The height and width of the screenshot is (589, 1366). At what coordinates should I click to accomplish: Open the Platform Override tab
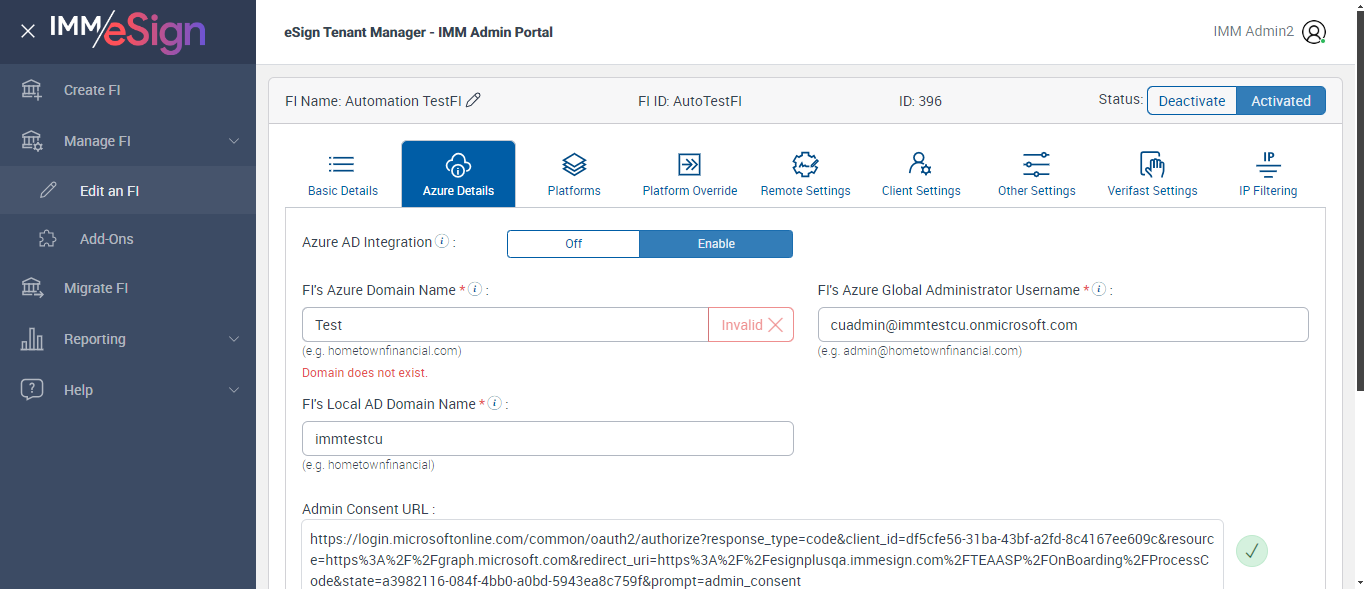click(x=690, y=174)
